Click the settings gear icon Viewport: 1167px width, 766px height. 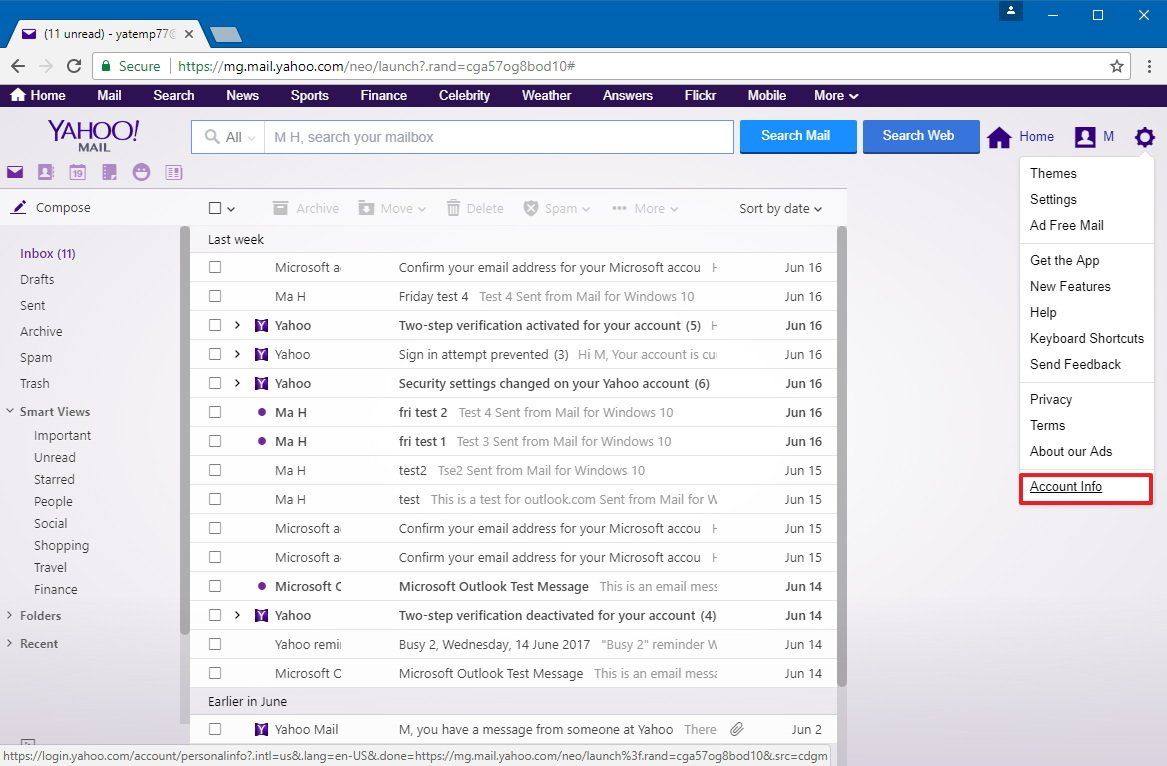[1145, 137]
